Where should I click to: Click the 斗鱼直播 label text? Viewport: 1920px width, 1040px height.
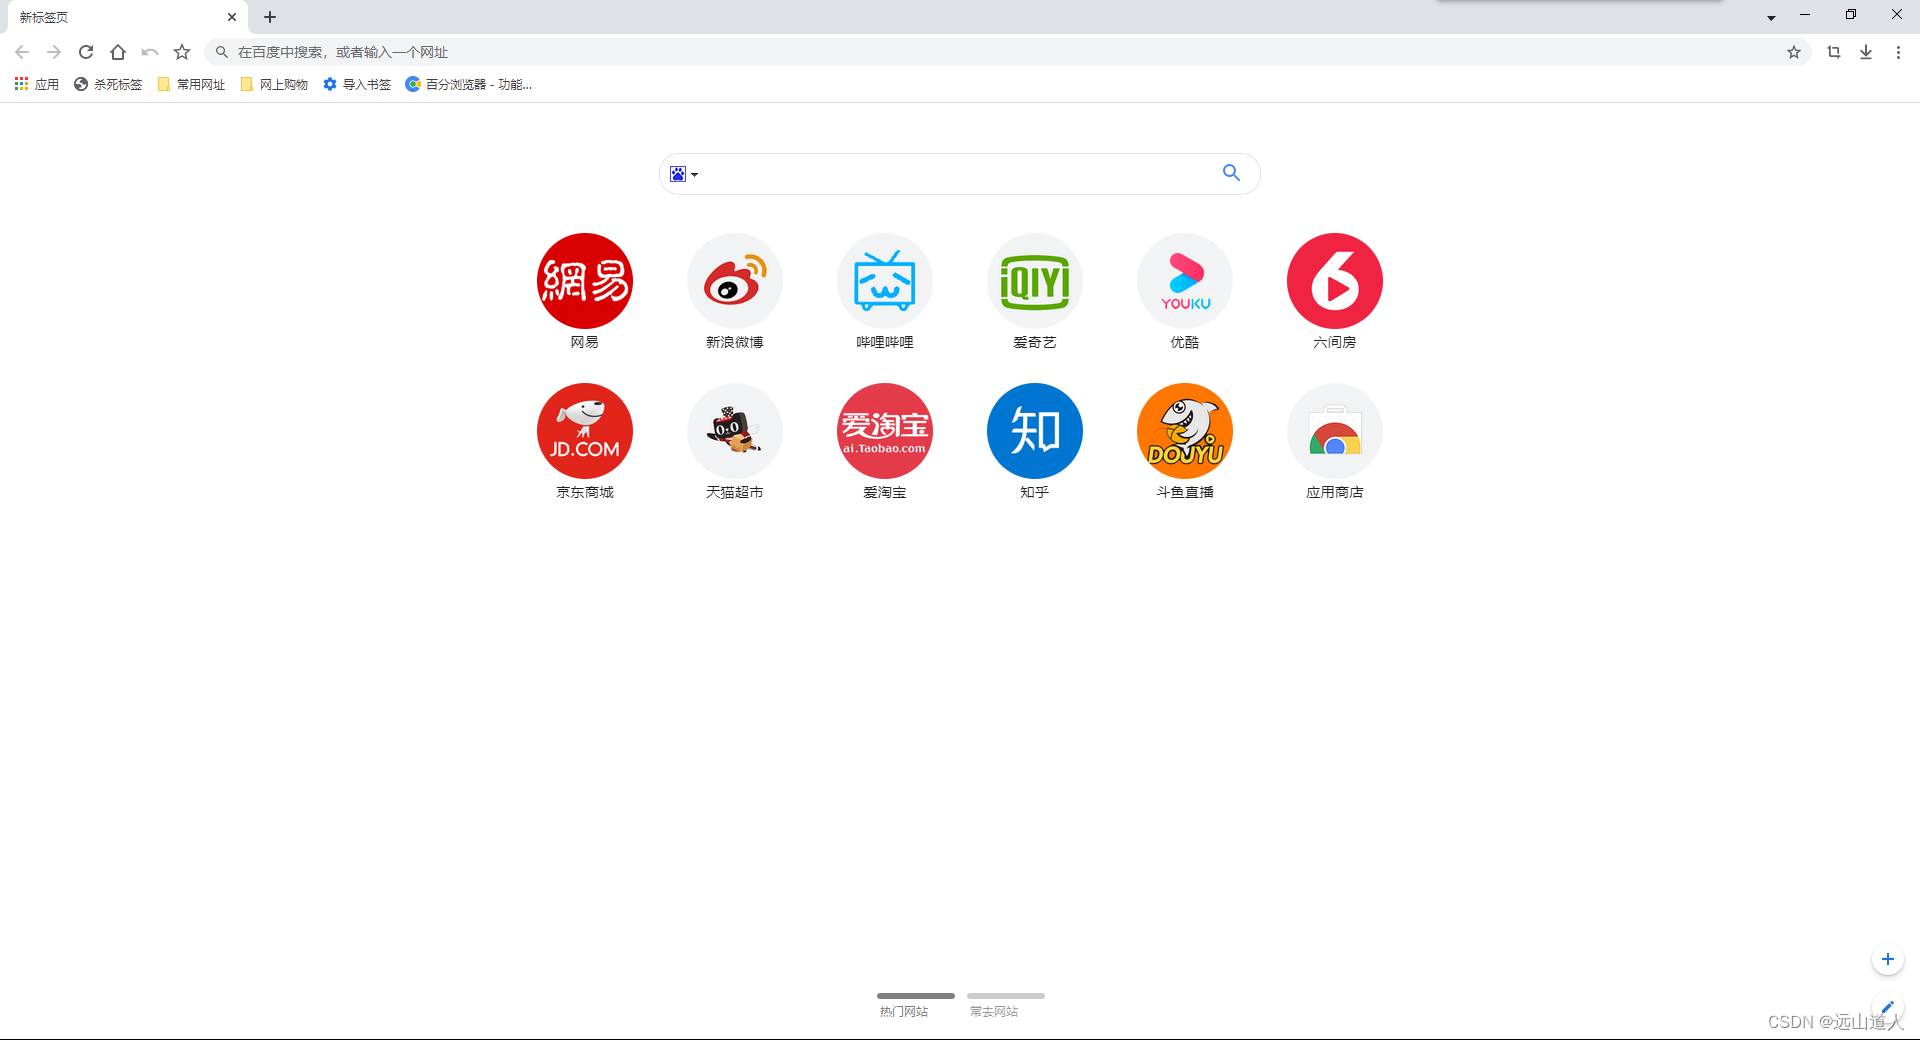click(x=1185, y=492)
